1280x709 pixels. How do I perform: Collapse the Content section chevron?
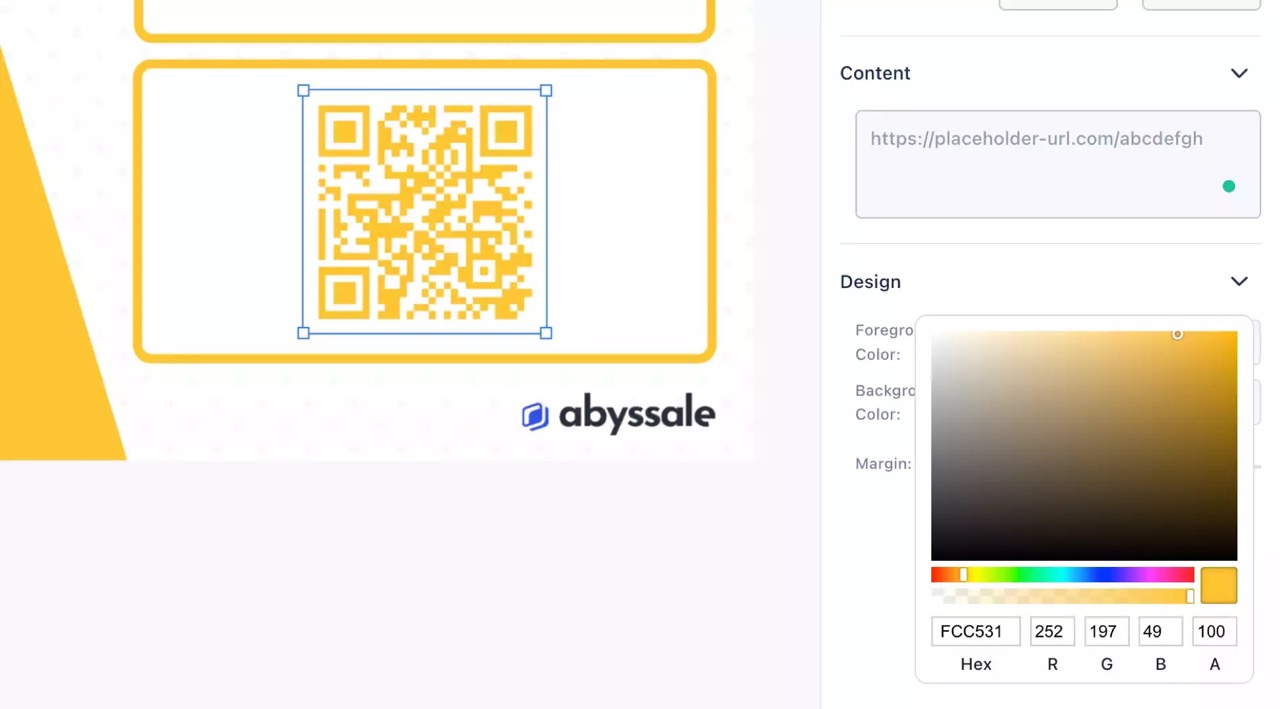pos(1239,73)
